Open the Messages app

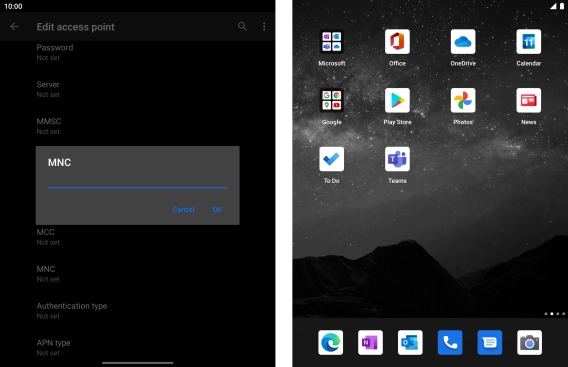tap(490, 342)
